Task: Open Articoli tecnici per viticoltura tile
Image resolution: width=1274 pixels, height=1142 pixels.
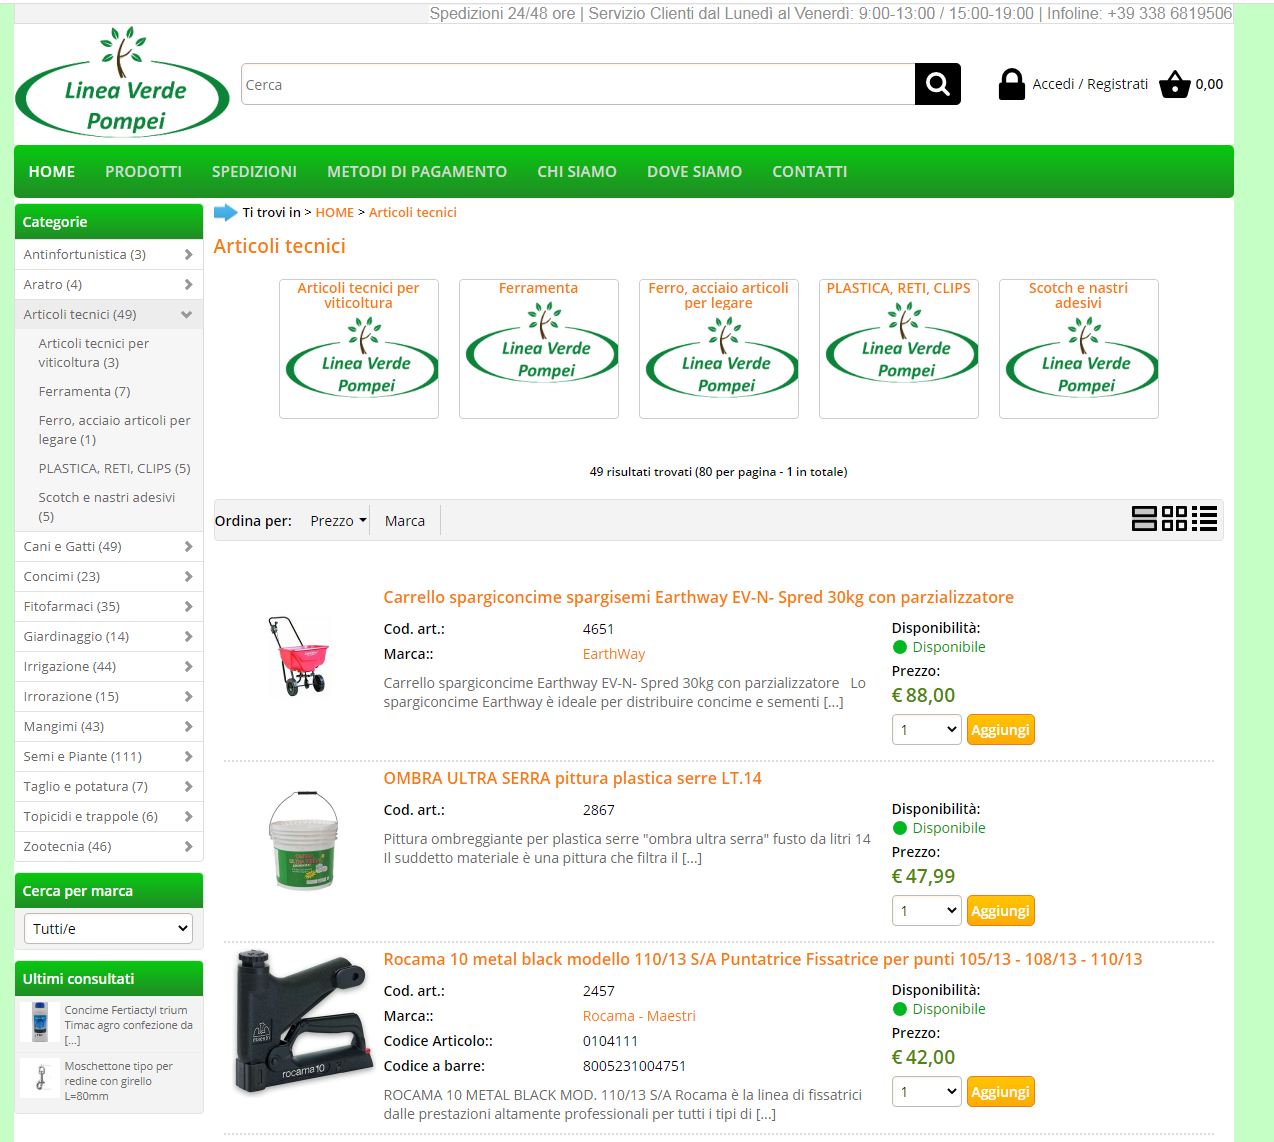Action: tap(359, 349)
